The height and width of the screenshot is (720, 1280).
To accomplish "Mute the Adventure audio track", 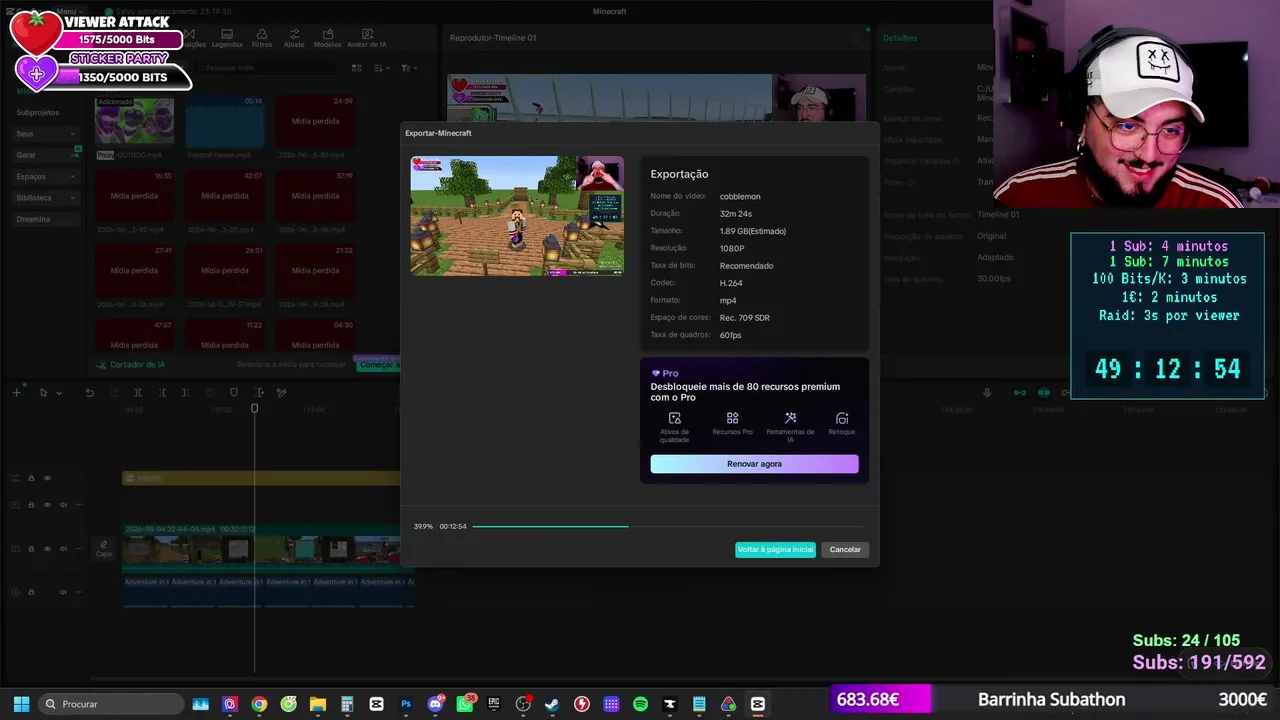I will coord(63,592).
